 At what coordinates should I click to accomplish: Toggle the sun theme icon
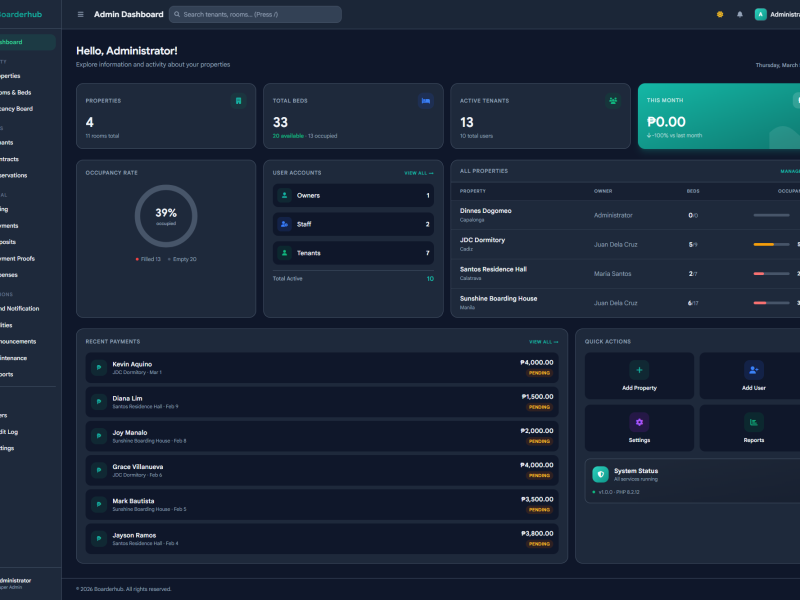click(x=720, y=14)
